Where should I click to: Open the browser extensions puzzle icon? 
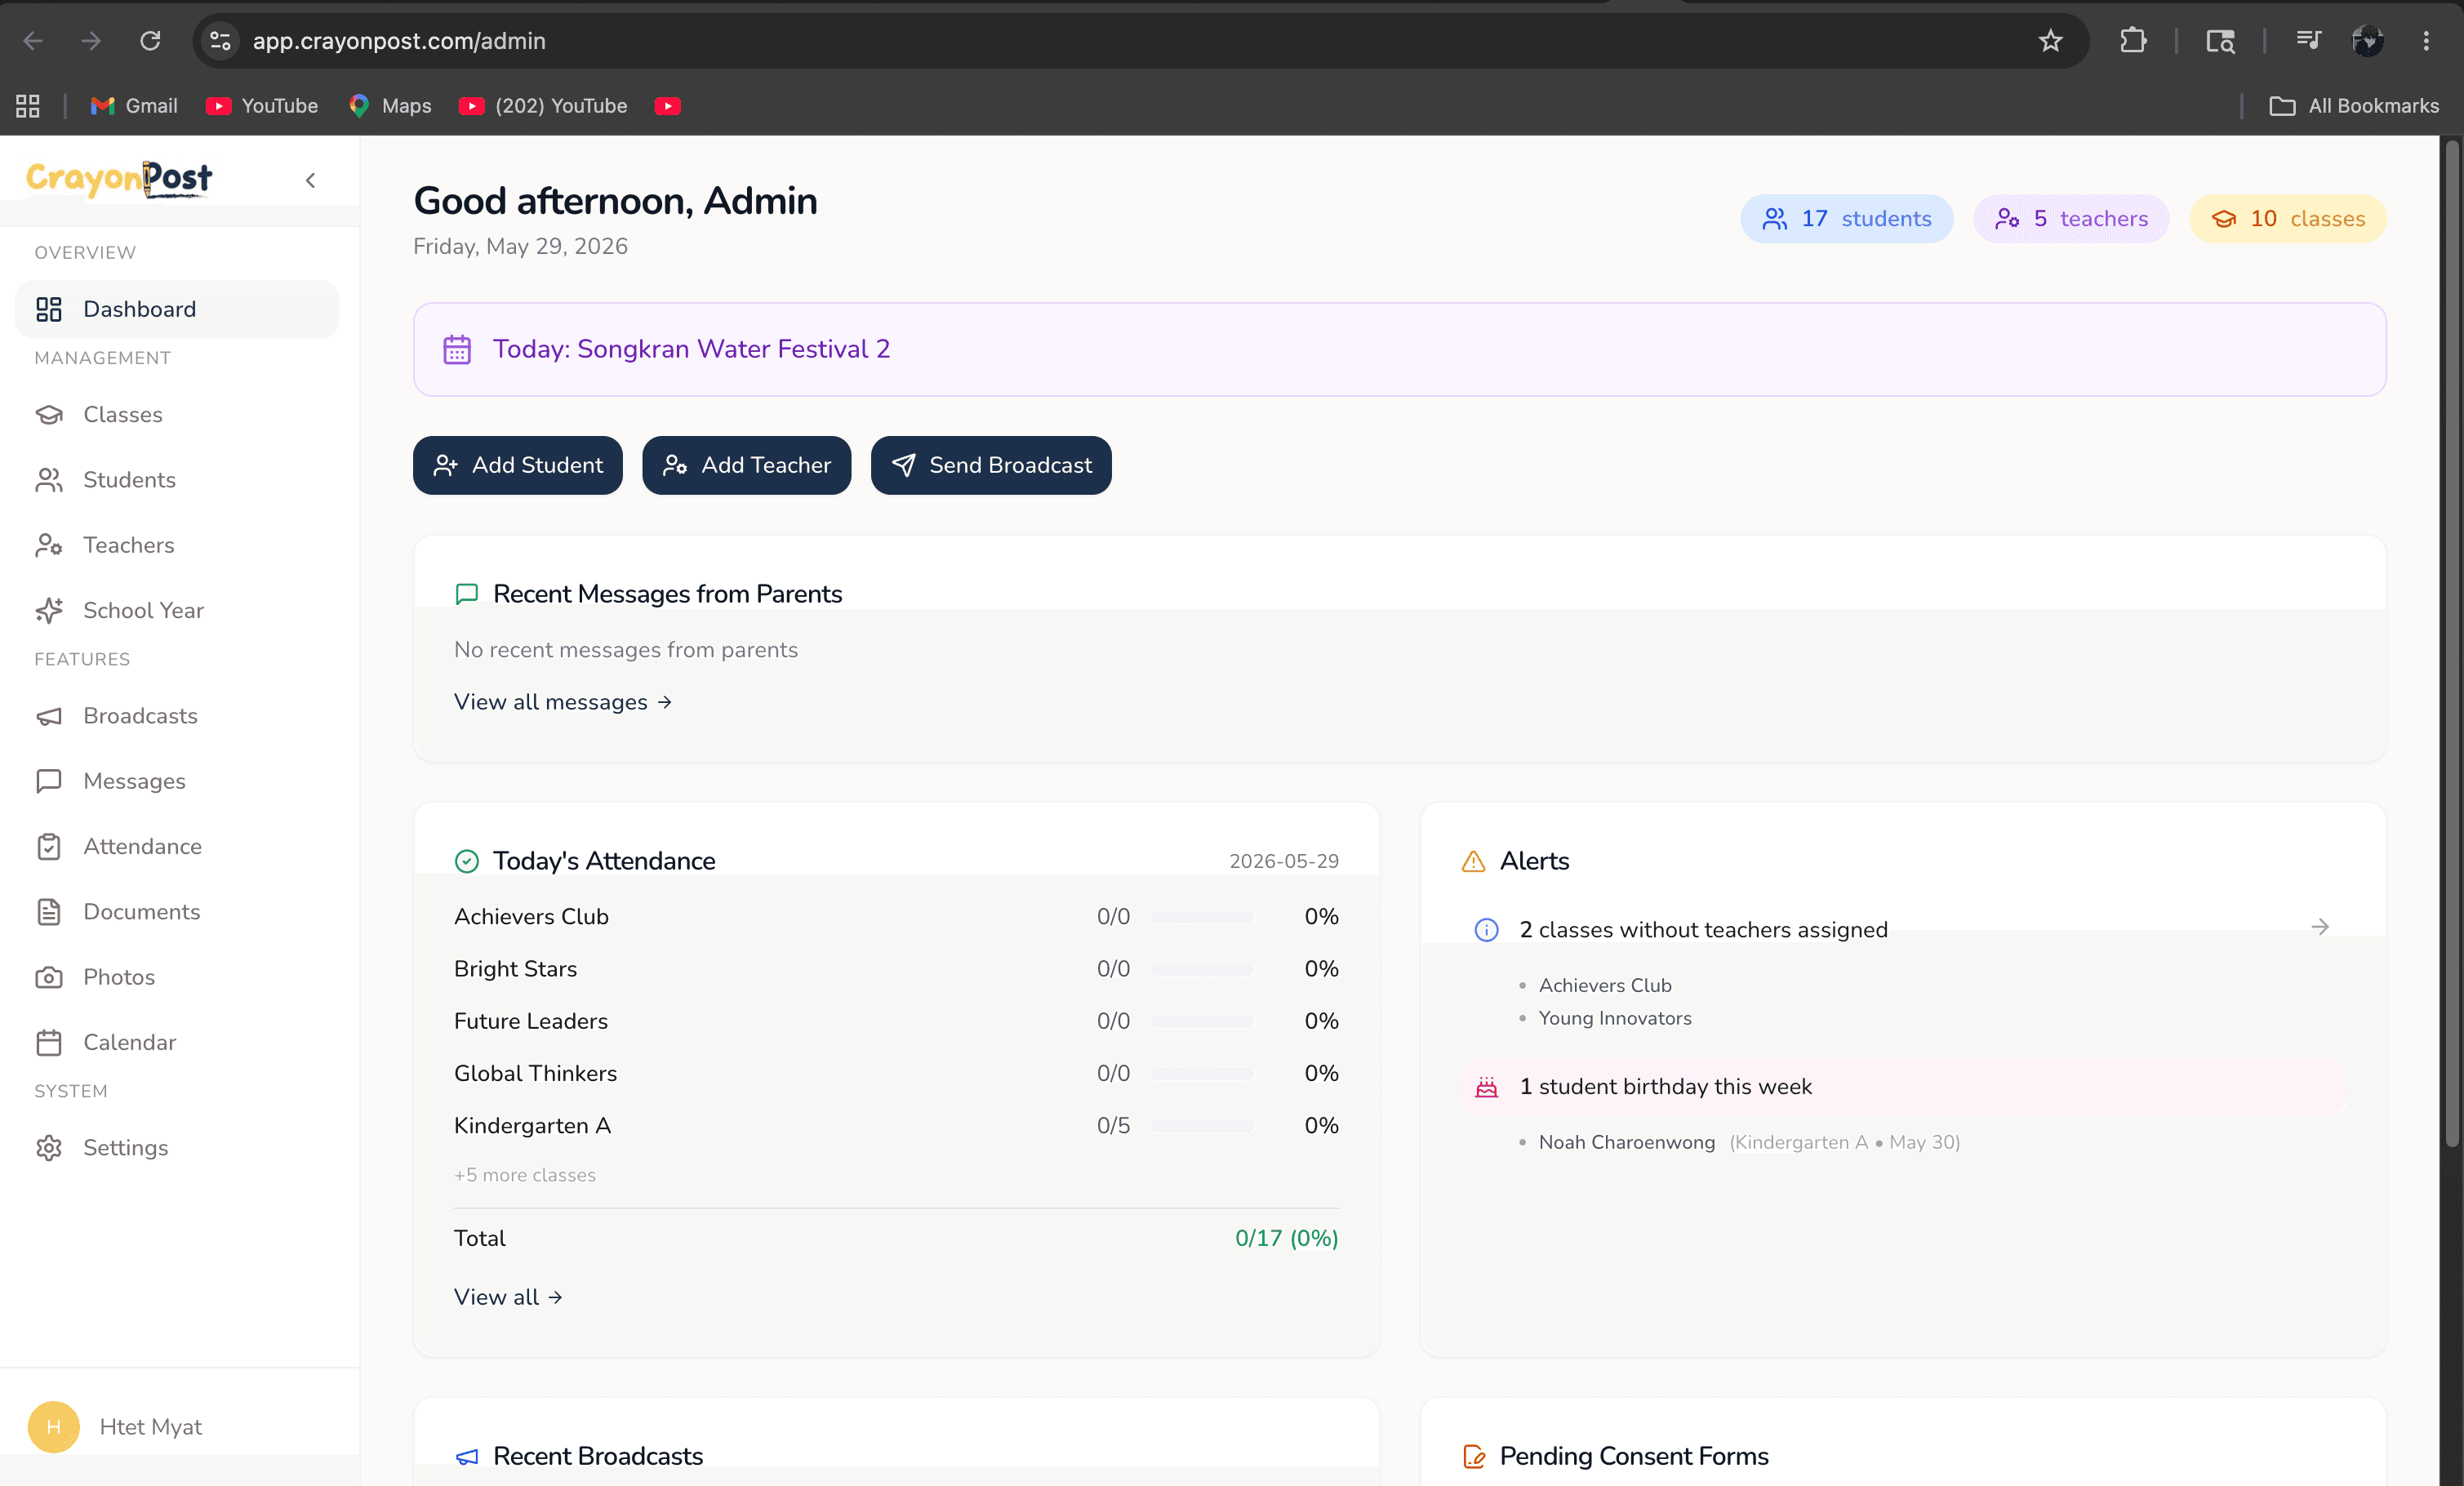tap(2133, 41)
